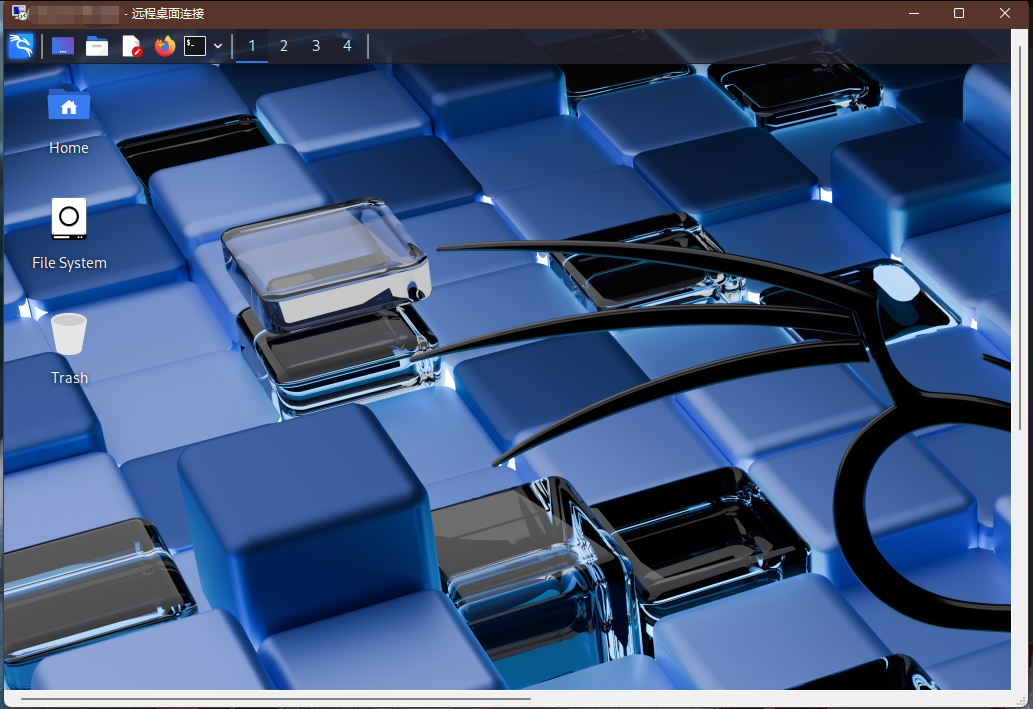Open the Kali applications menu
This screenshot has height=709, width=1033.
tap(21, 46)
